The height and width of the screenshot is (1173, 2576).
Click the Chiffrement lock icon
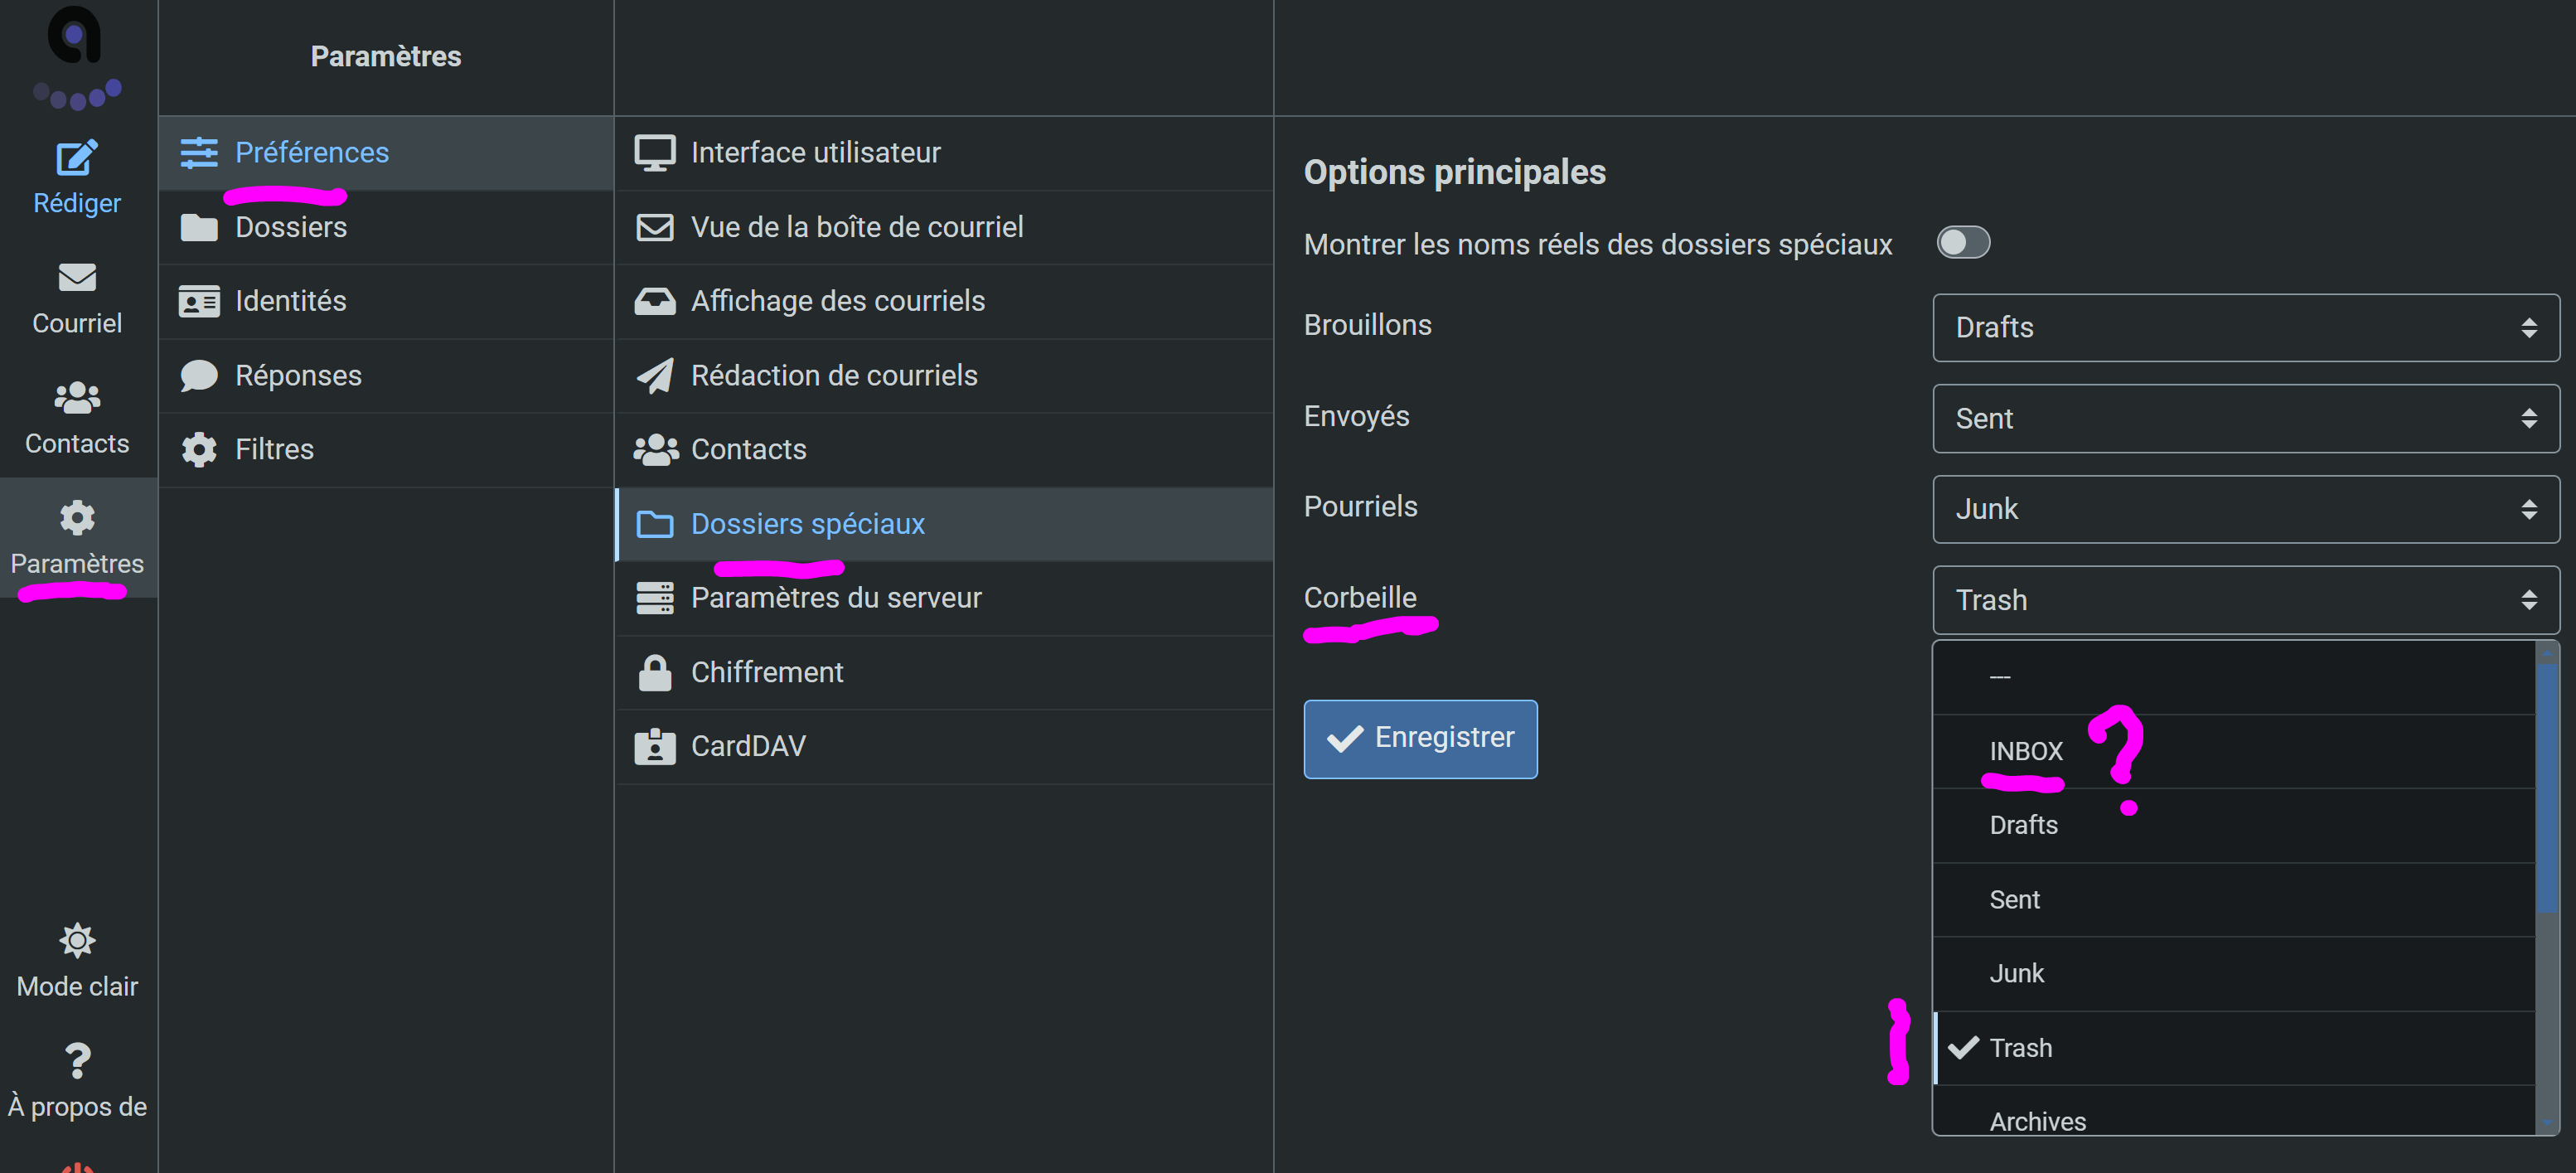tap(655, 672)
